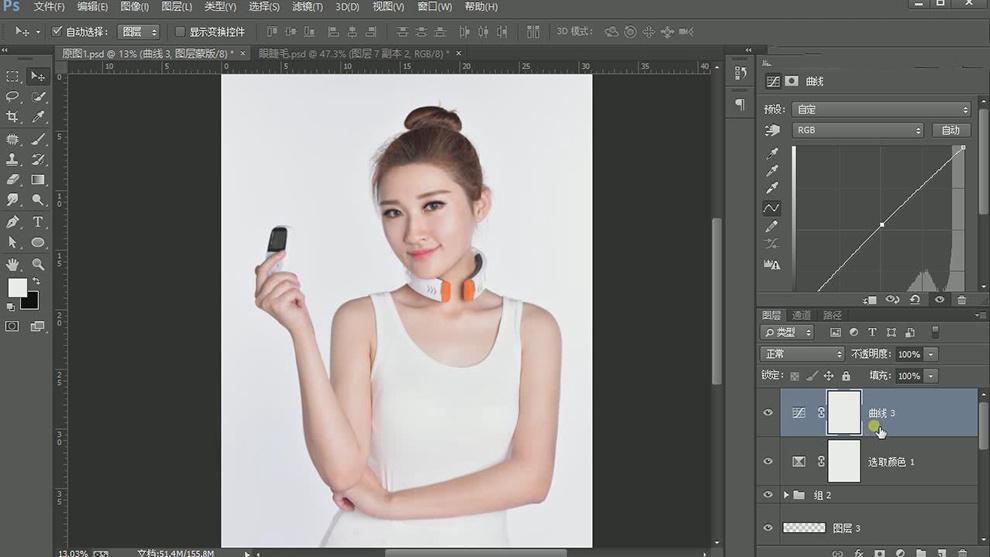The height and width of the screenshot is (557, 990).
Task: Click the 曲线 3 layer mask thumbnail
Action: (x=844, y=412)
